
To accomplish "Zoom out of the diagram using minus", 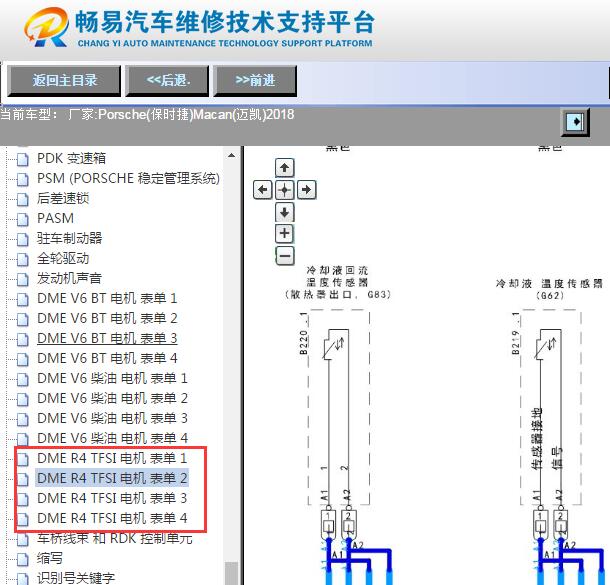I will point(284,256).
